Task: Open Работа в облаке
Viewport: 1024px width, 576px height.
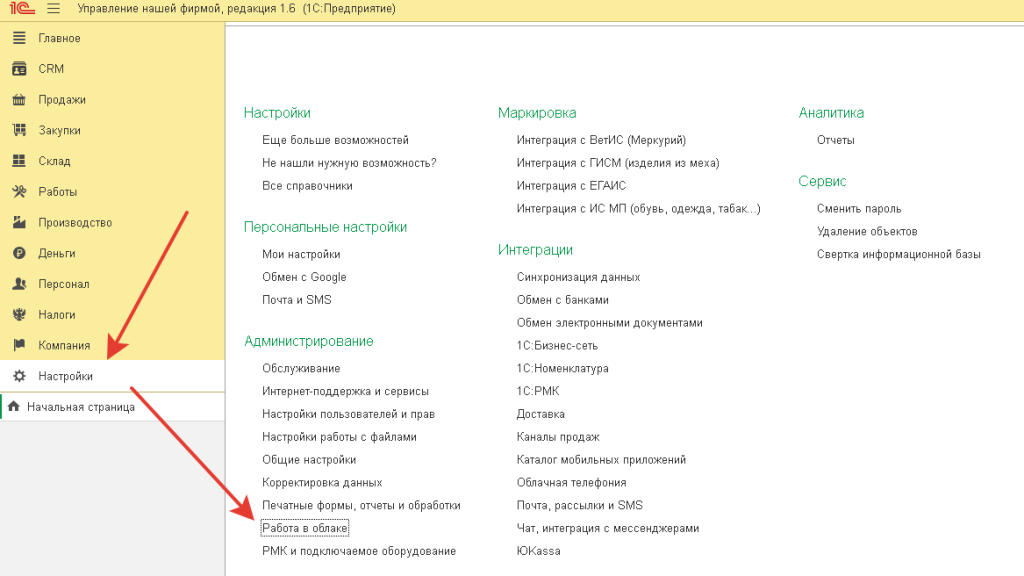Action: [304, 528]
